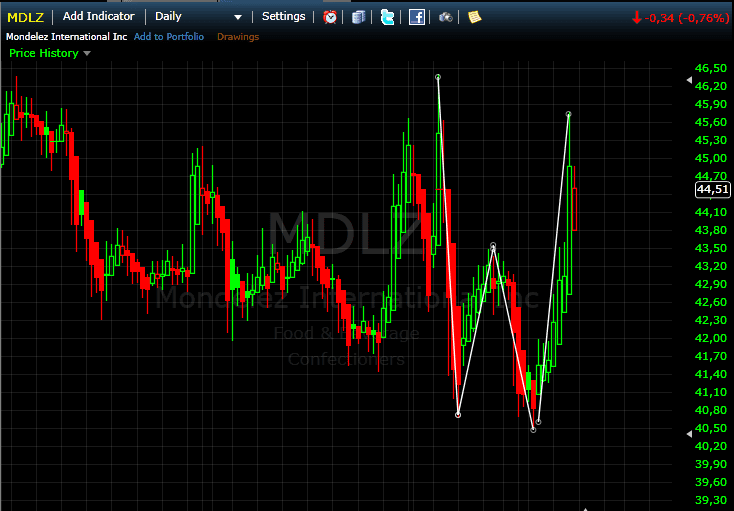This screenshot has height=511, width=734.
Task: Expand the Price History dropdown arrow
Action: pos(87,53)
